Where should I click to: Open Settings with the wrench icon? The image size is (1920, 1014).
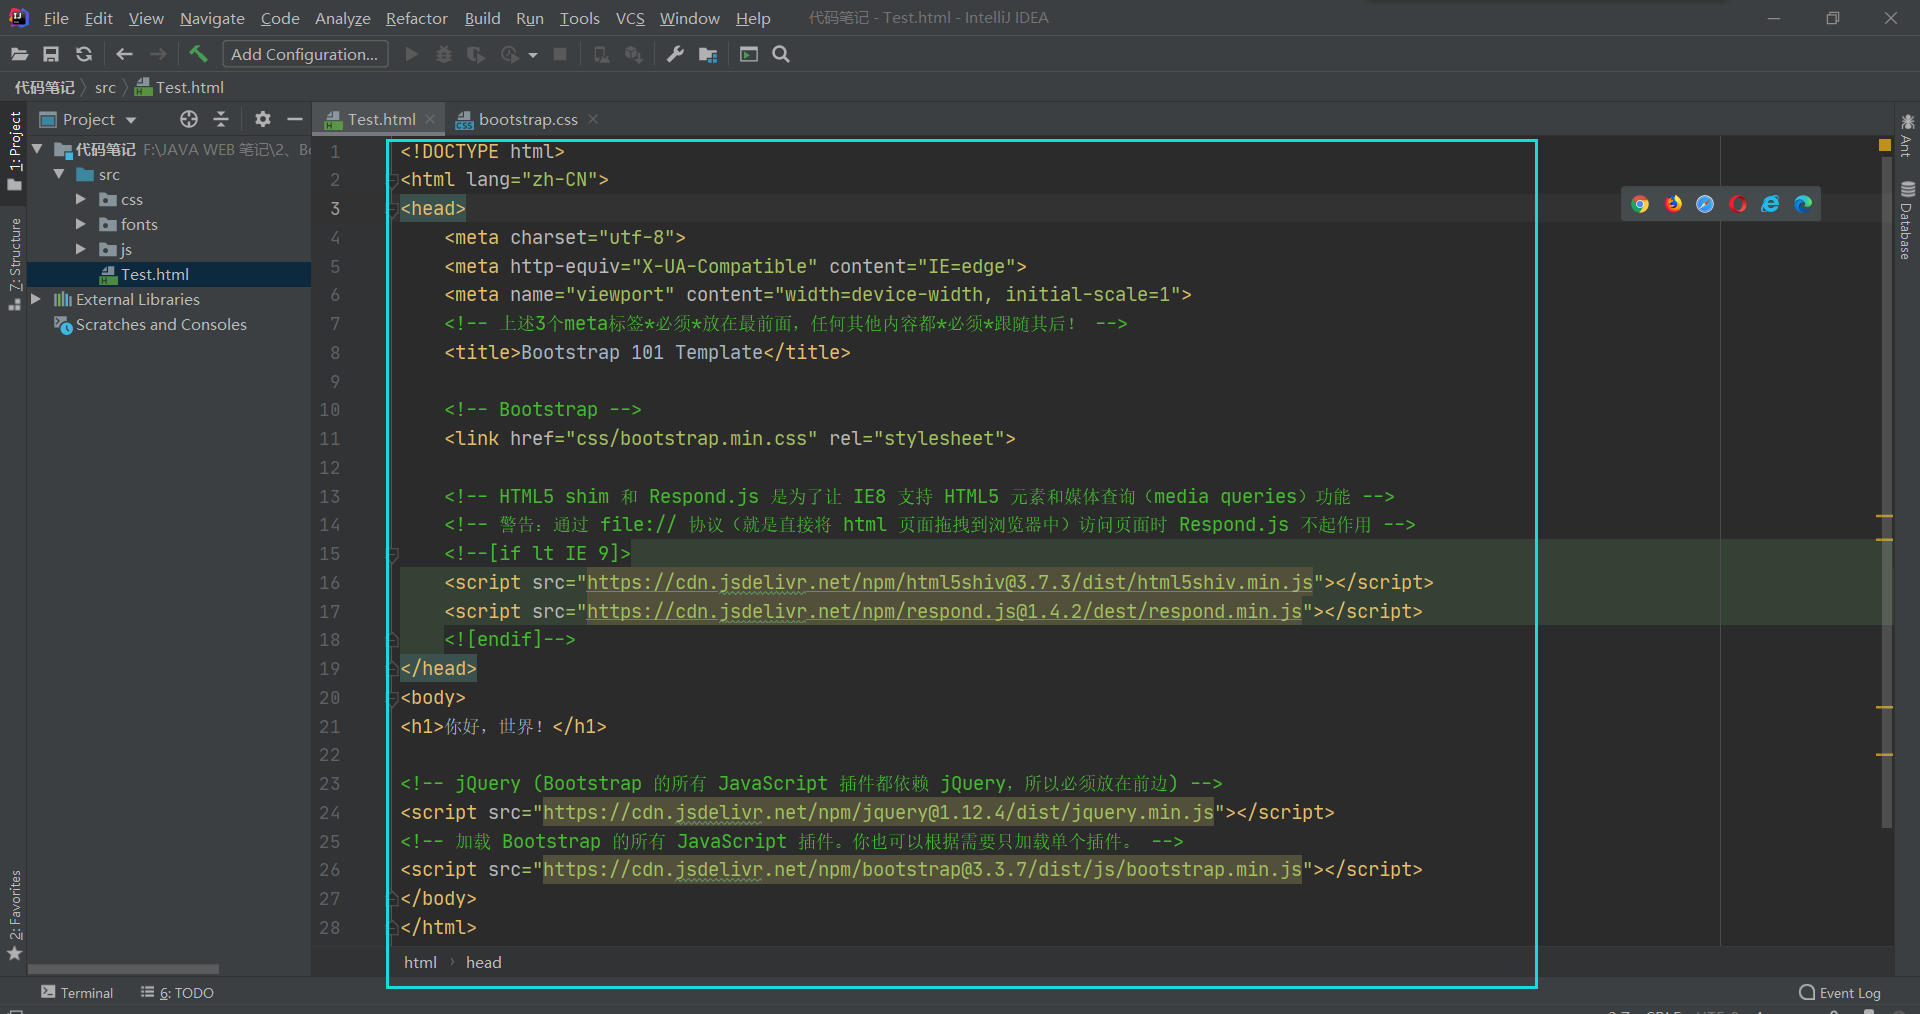675,54
